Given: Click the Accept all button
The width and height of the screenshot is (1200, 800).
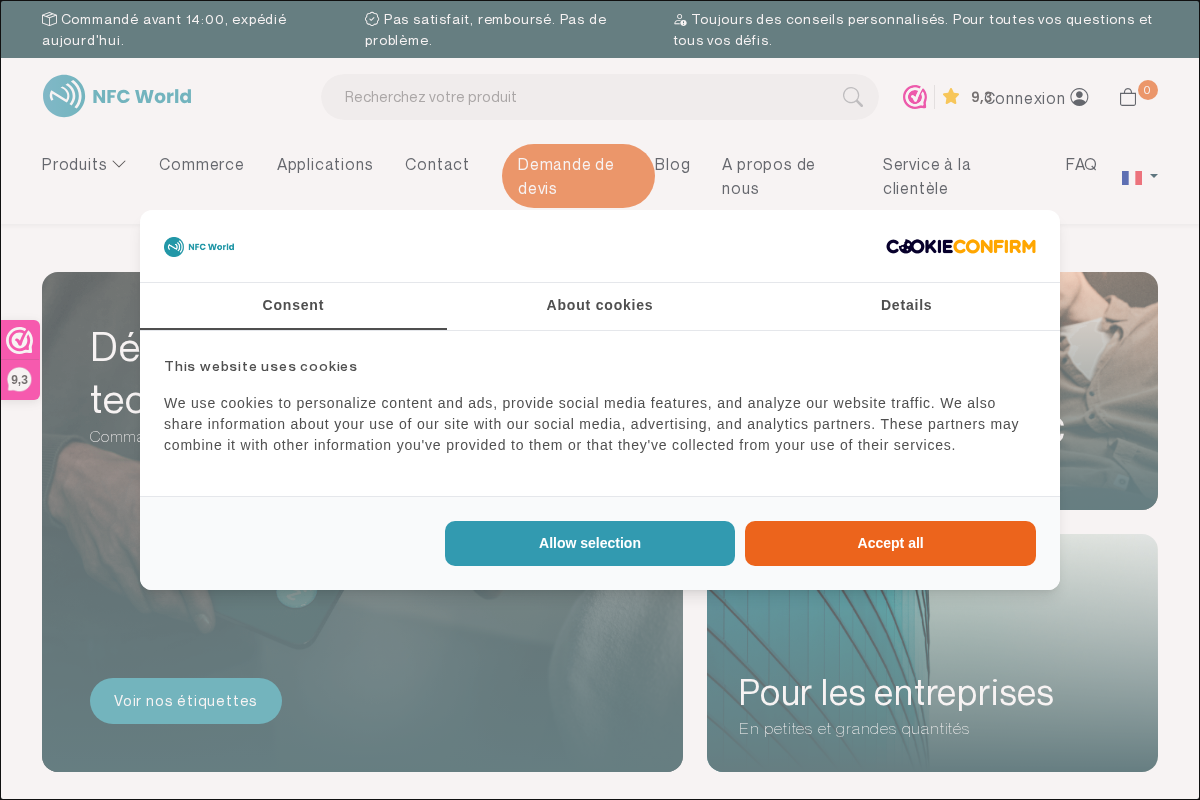Looking at the screenshot, I should tap(890, 543).
